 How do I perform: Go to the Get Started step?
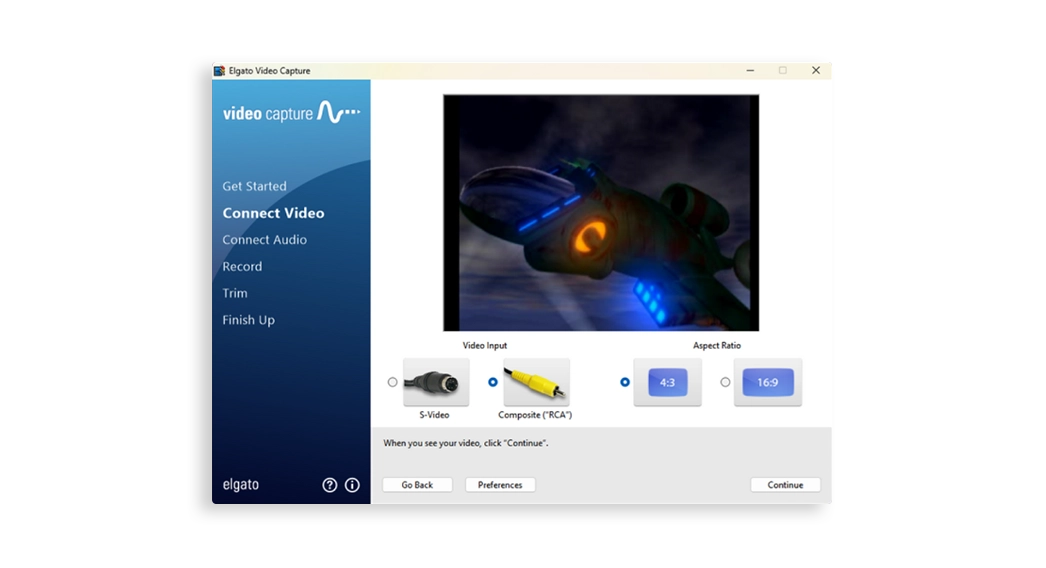254,186
